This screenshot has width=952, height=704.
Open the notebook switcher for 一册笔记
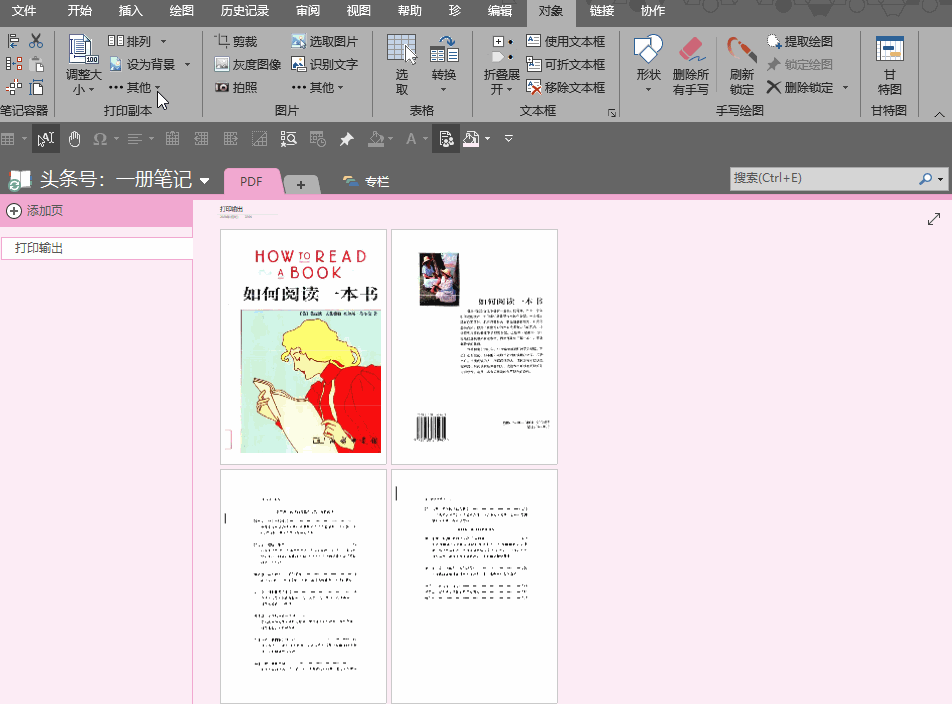click(205, 181)
